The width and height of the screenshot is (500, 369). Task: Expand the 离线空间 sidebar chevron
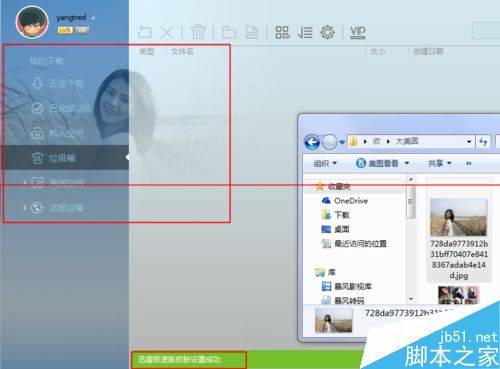(24, 182)
